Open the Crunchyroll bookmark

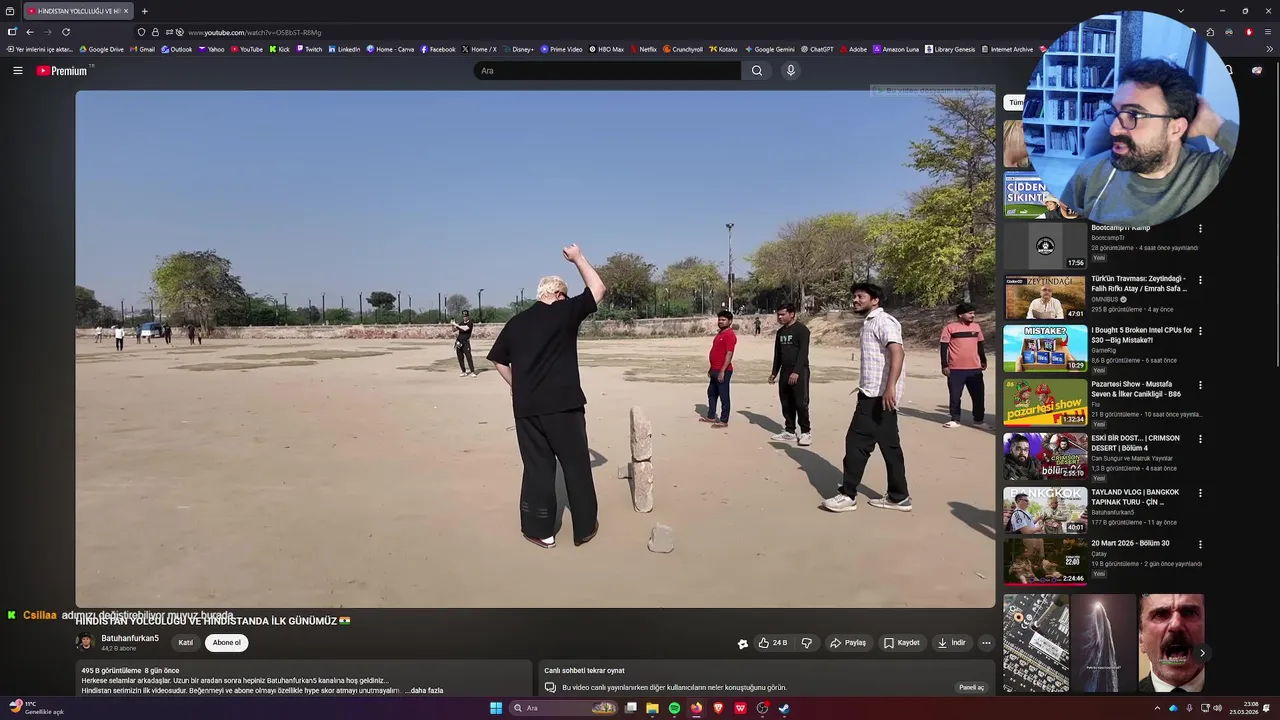click(683, 49)
